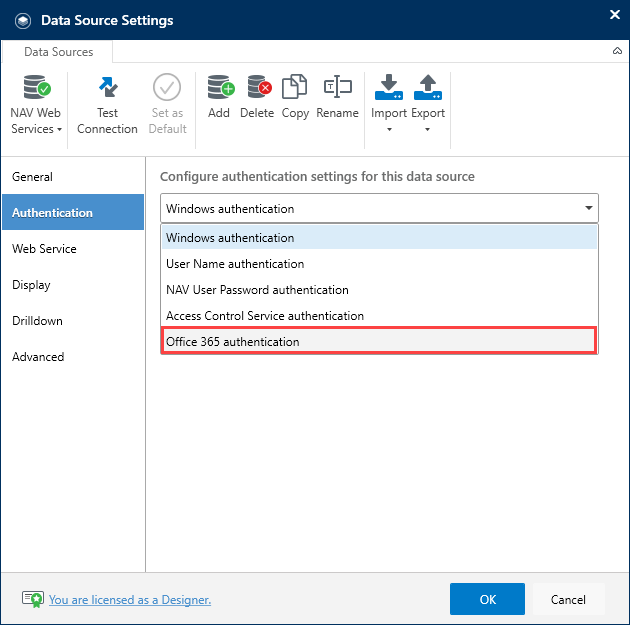The height and width of the screenshot is (625, 630).
Task: Open the NAV Web Services data source menu
Action: click(x=36, y=104)
